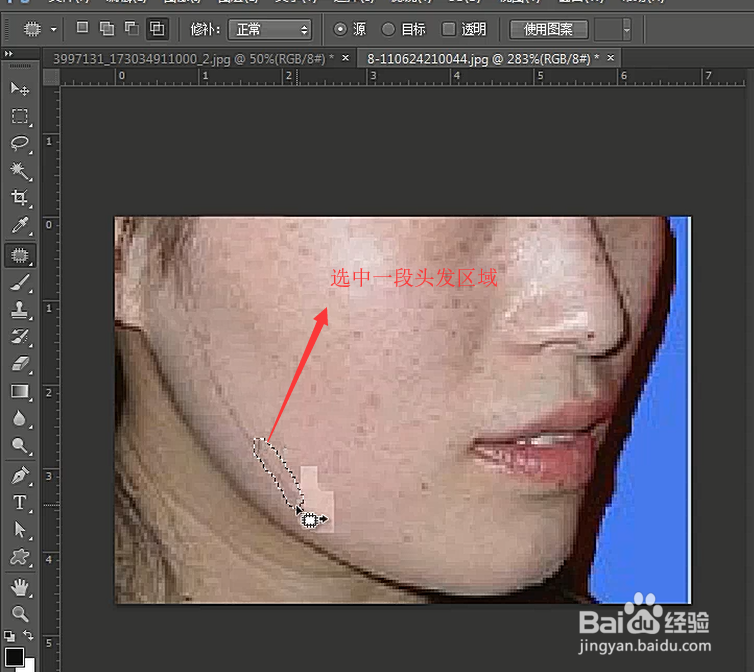This screenshot has width=754, height=672.
Task: Reset to default foreground and background colors
Action: (x=9, y=636)
